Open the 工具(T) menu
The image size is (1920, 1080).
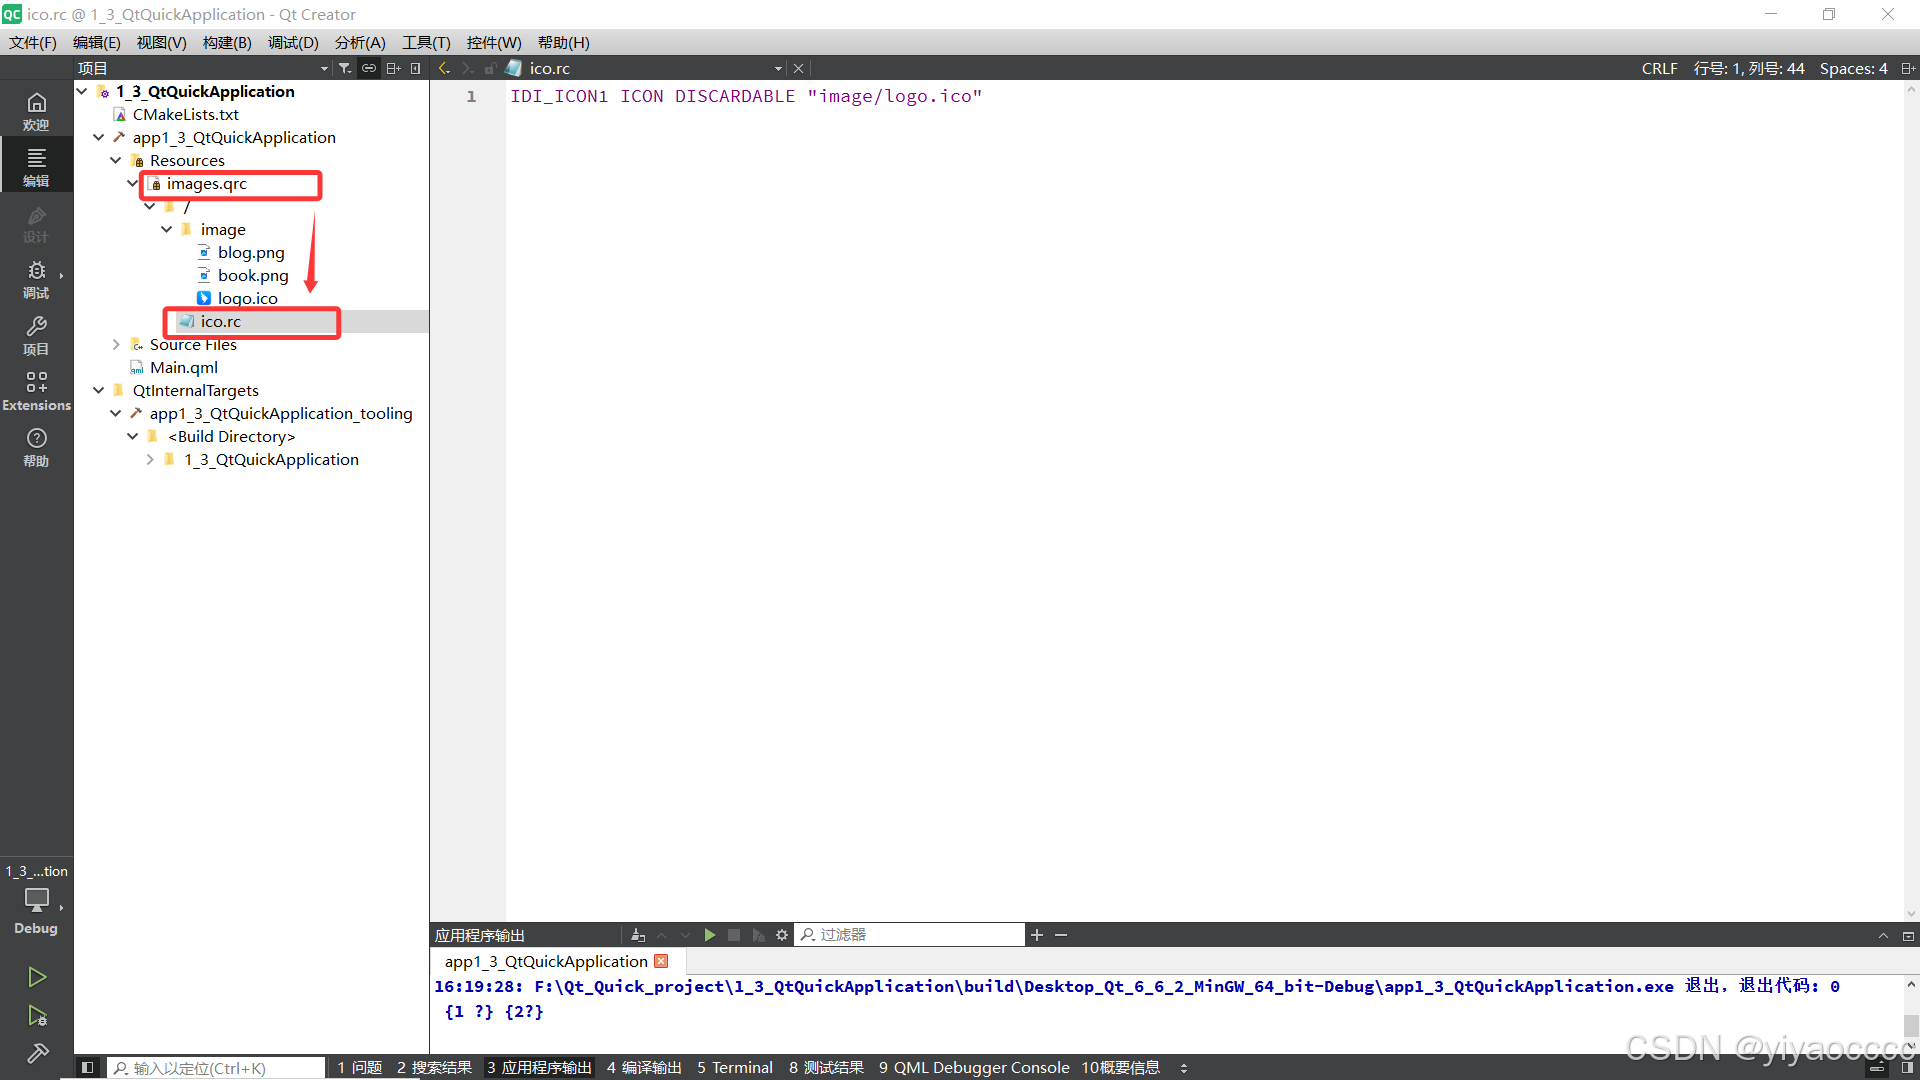coord(425,42)
